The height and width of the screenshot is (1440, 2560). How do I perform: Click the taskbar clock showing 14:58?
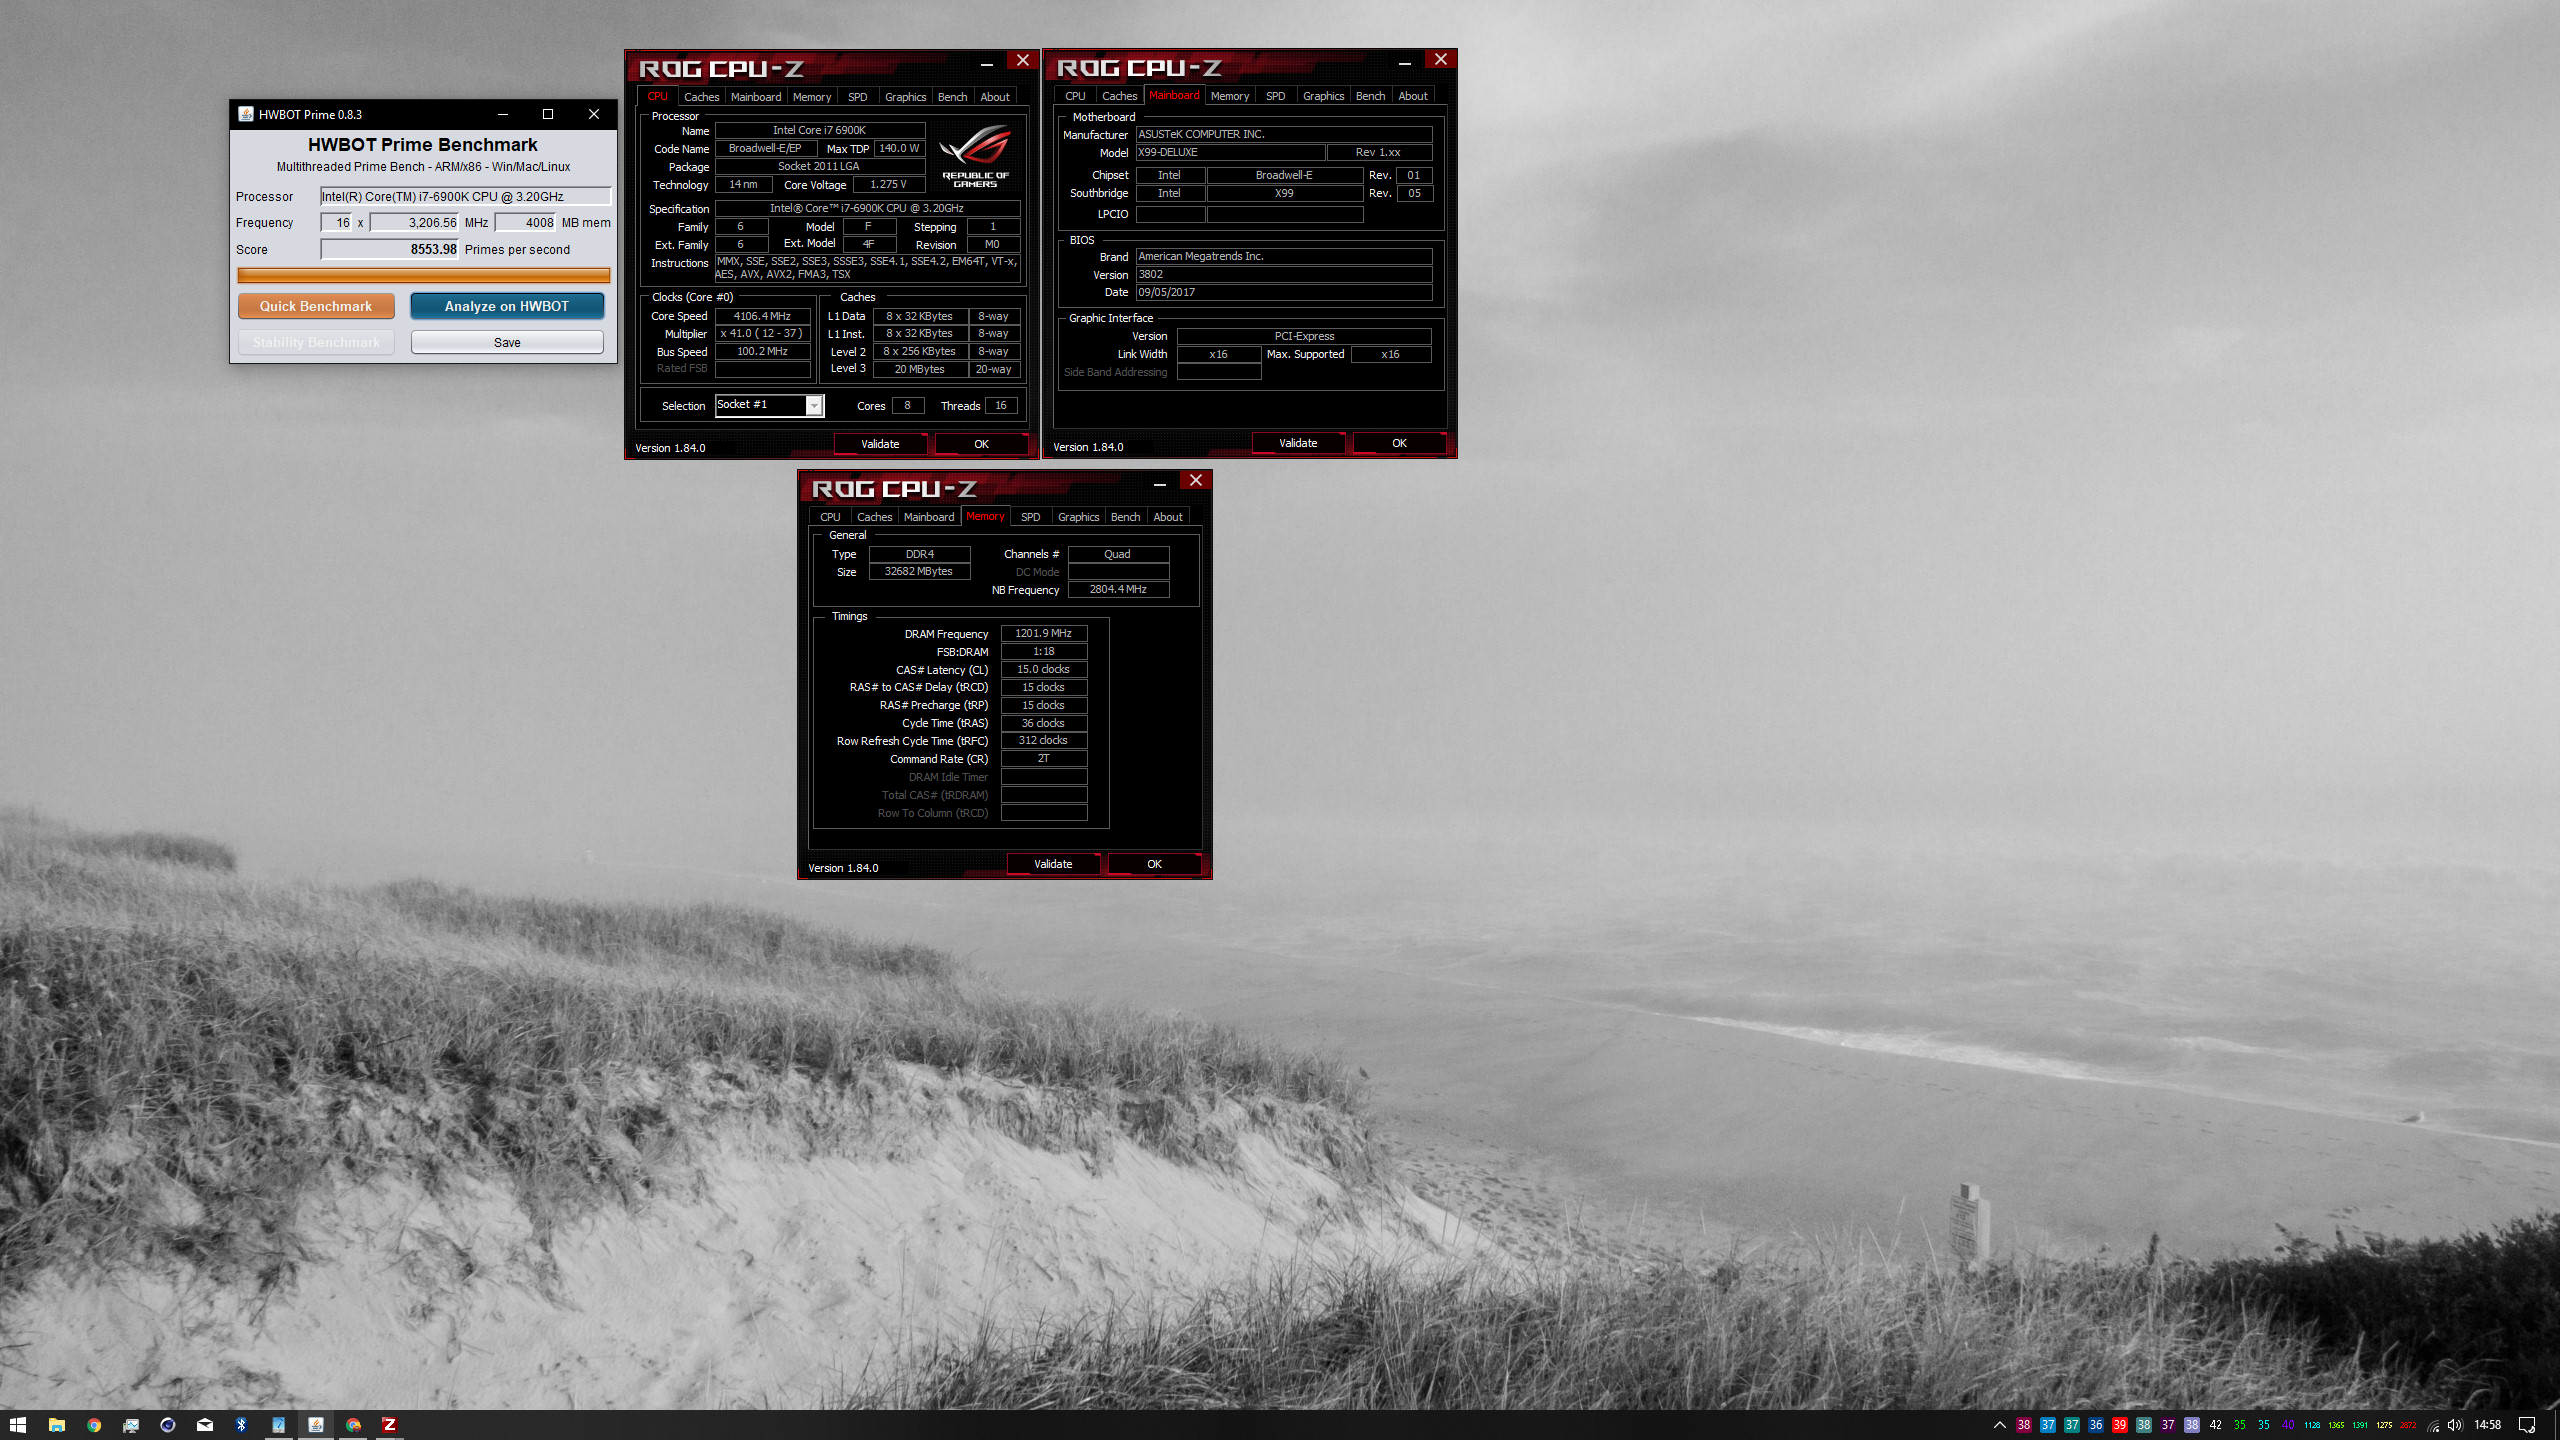pos(2487,1425)
